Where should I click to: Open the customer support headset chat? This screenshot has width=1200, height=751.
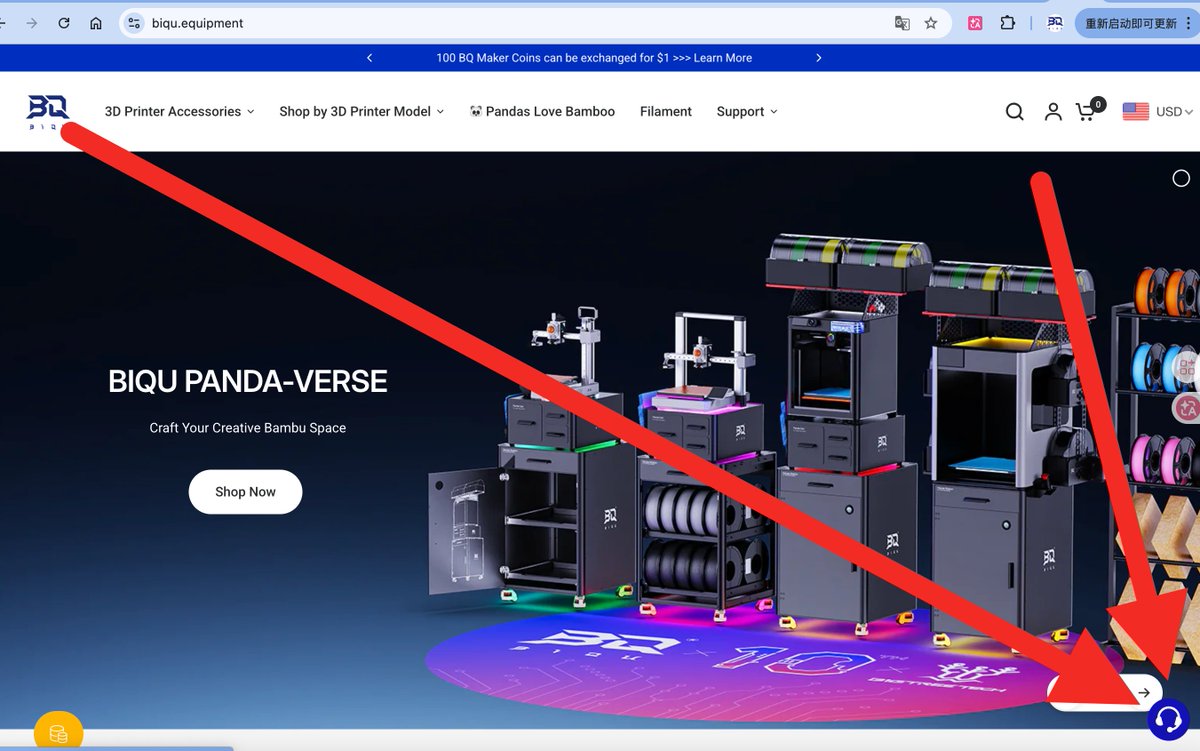pos(1168,719)
